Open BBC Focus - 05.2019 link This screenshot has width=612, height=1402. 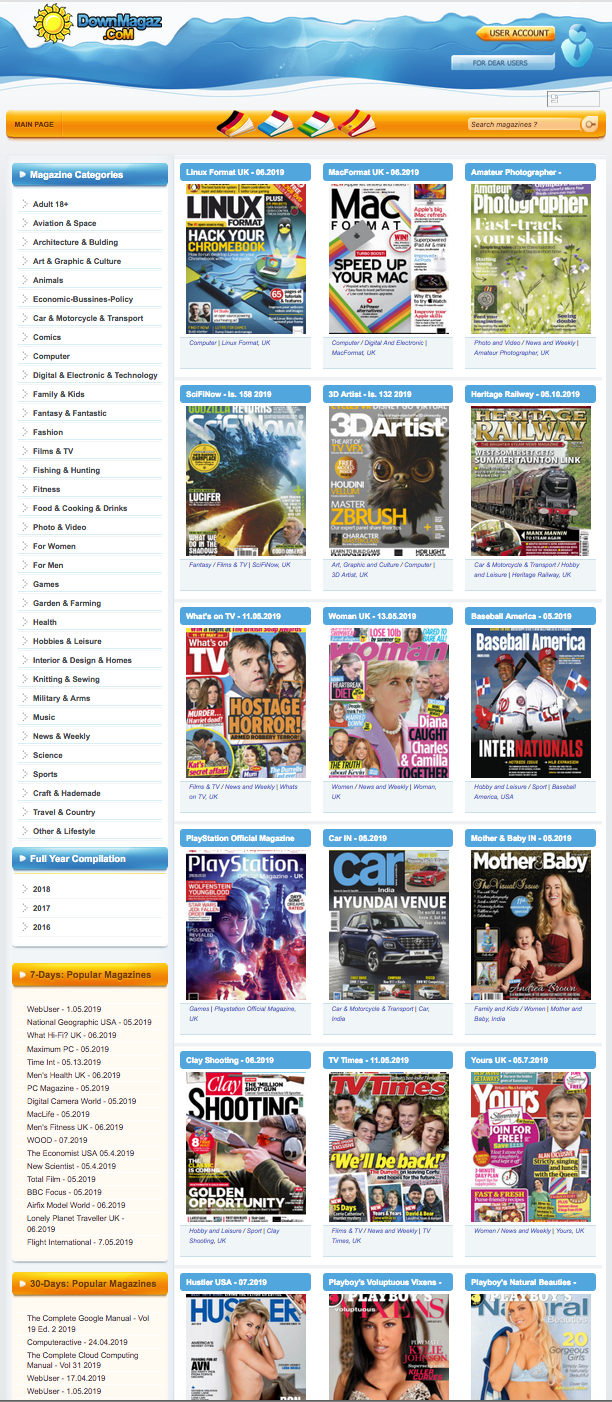pyautogui.click(x=64, y=1193)
